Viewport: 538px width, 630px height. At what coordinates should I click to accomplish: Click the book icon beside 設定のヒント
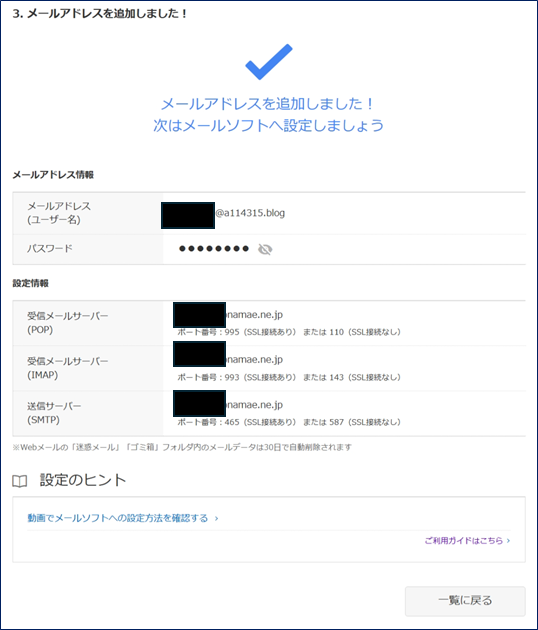click(20, 481)
